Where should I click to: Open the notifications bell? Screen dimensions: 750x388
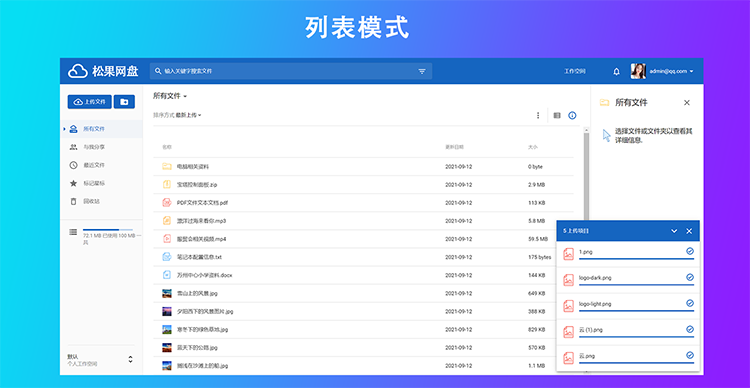tap(617, 71)
